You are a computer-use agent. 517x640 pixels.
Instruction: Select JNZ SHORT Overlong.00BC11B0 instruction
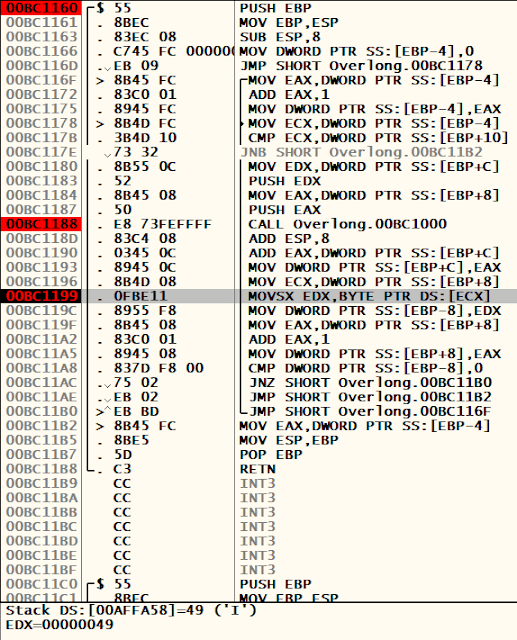[370, 382]
